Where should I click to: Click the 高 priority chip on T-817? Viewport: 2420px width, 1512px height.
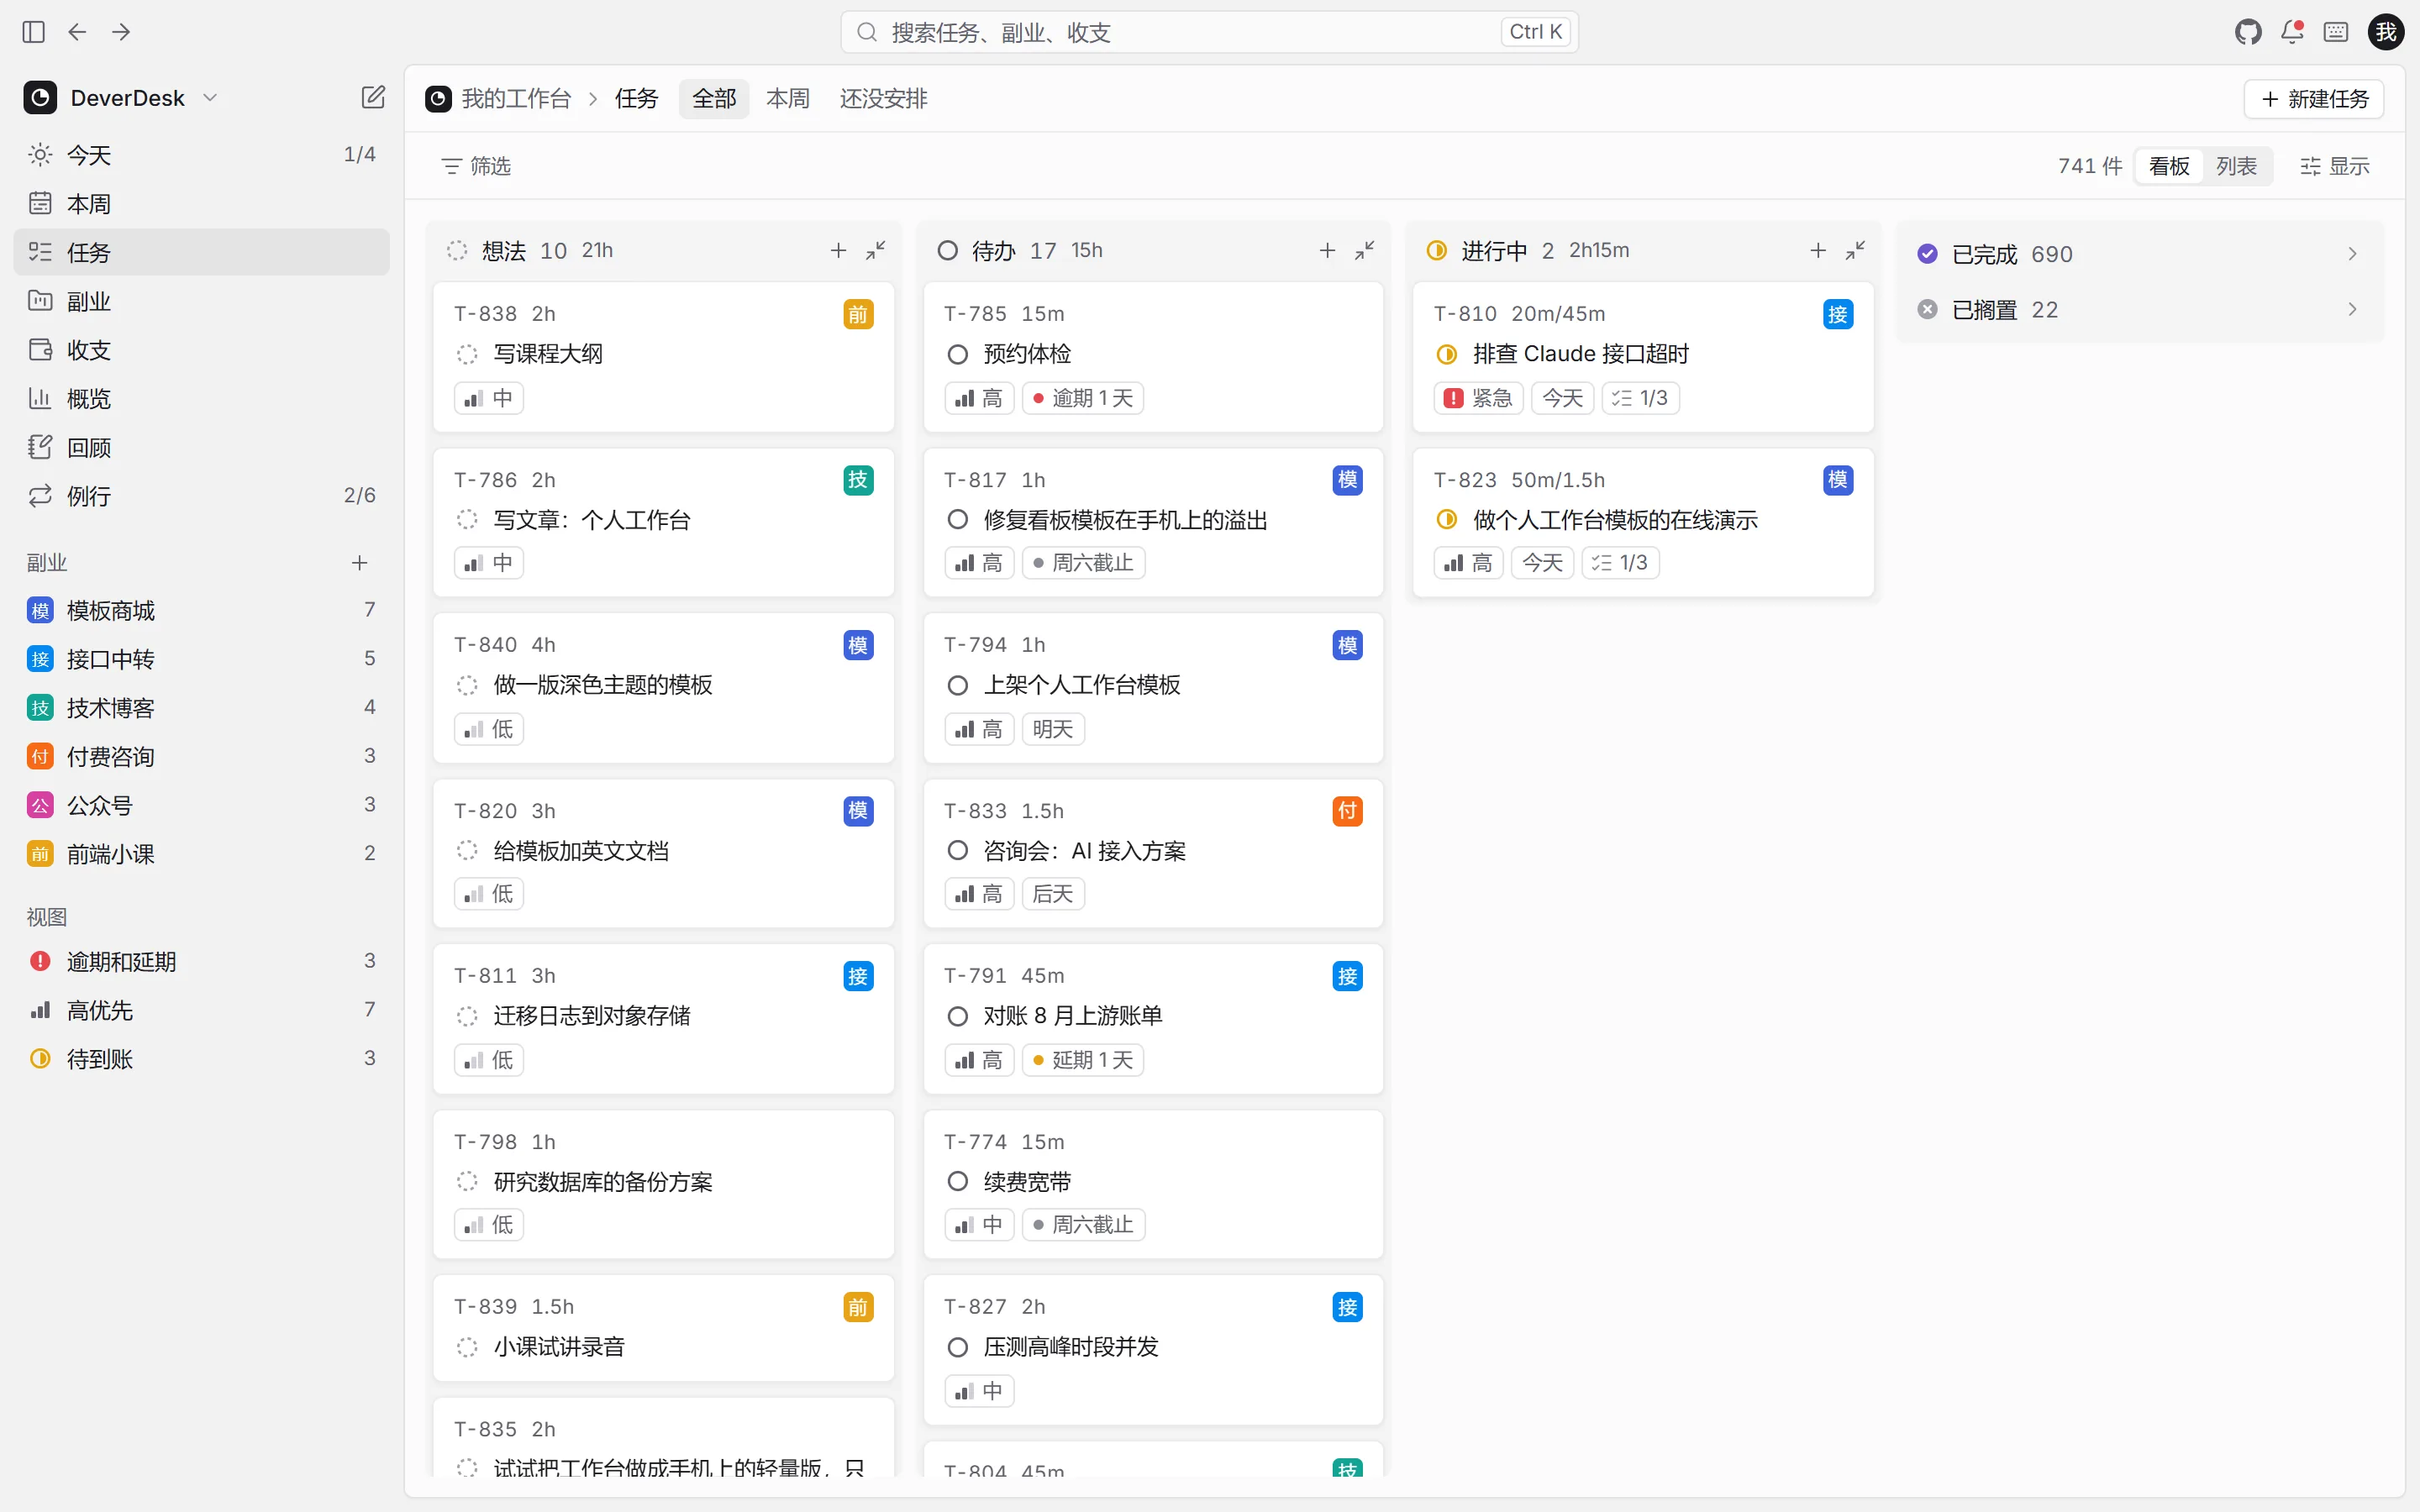(979, 563)
